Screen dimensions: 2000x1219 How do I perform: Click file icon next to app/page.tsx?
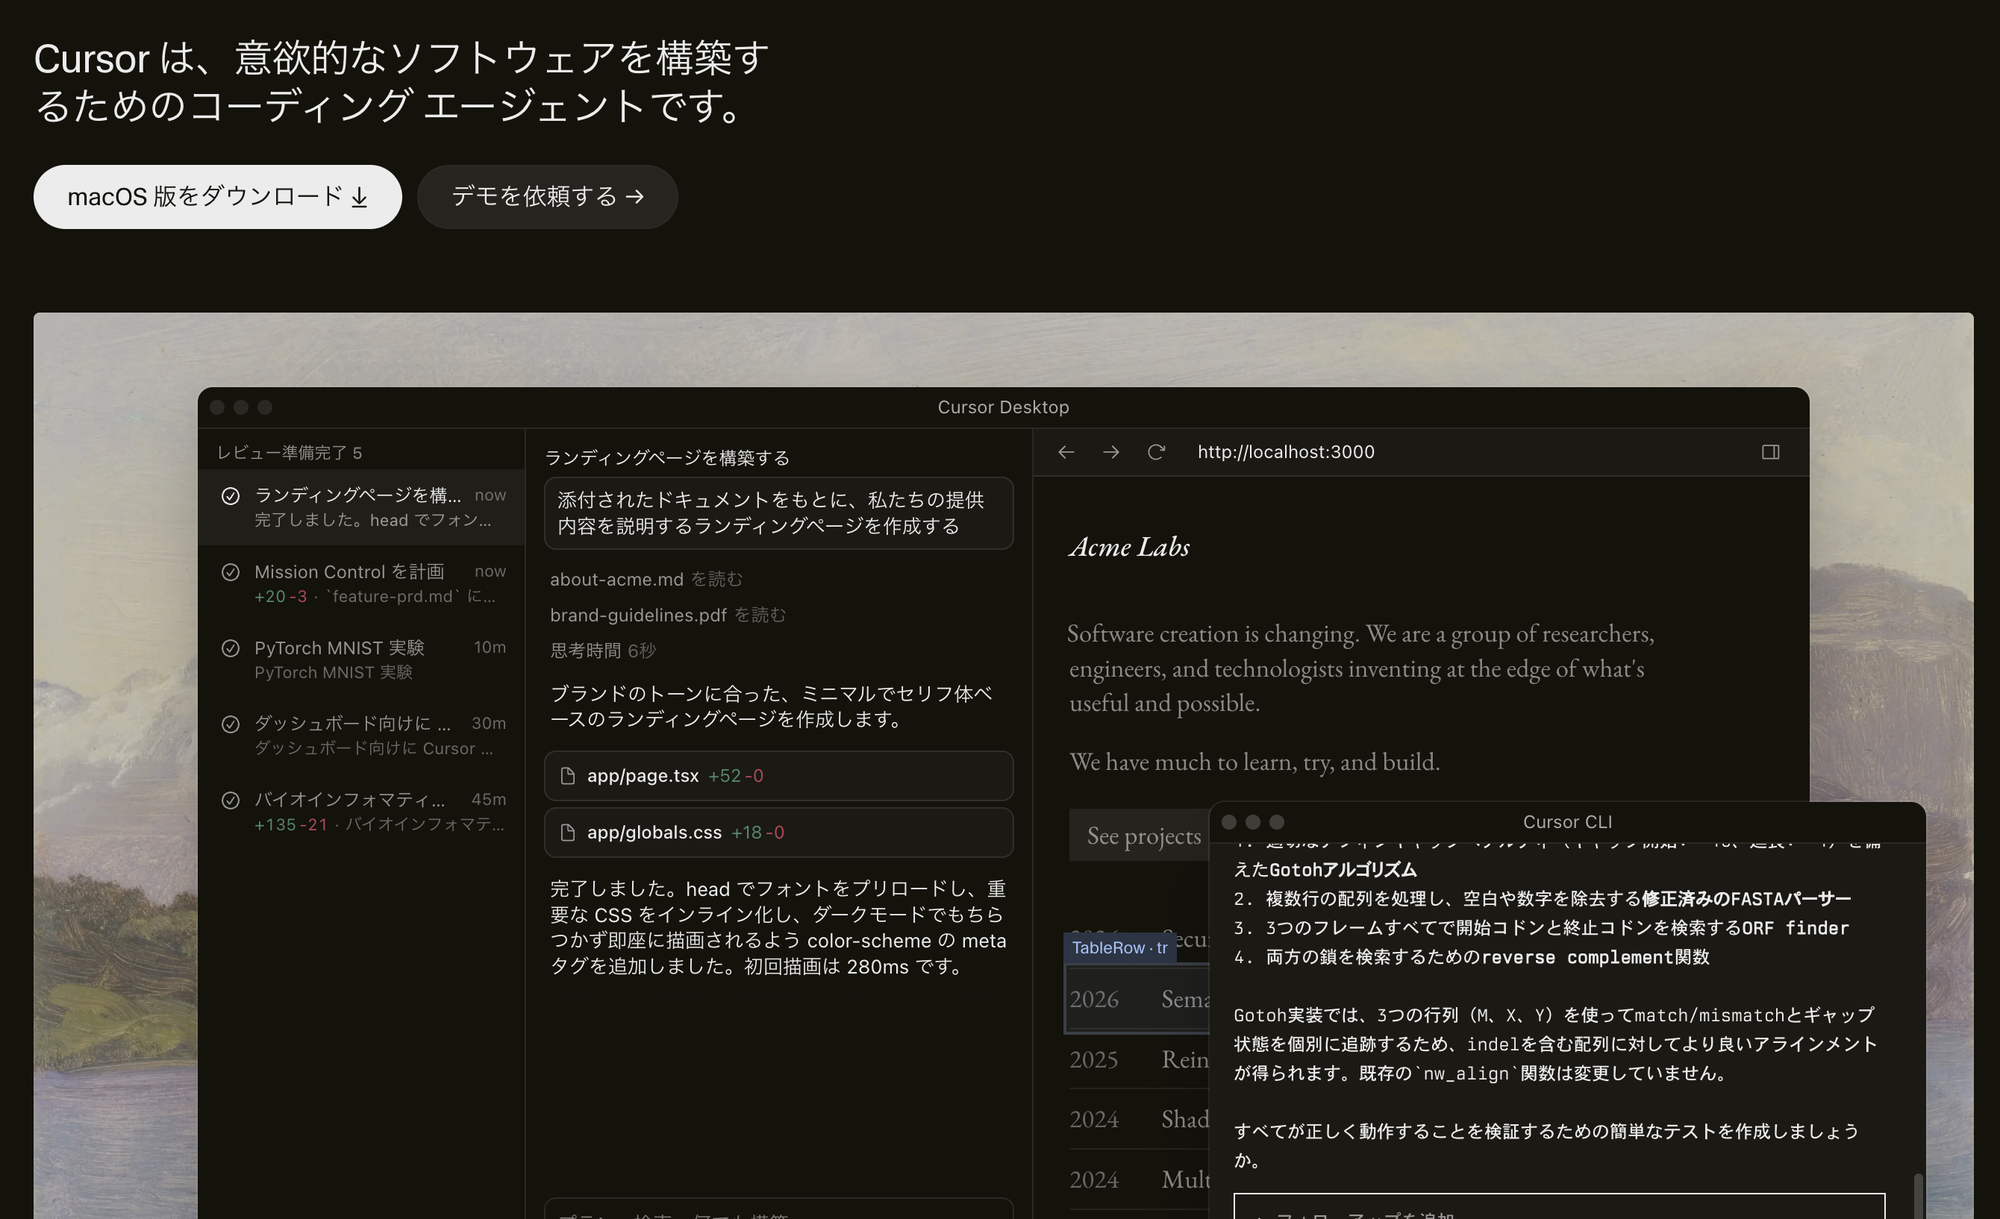tap(568, 776)
